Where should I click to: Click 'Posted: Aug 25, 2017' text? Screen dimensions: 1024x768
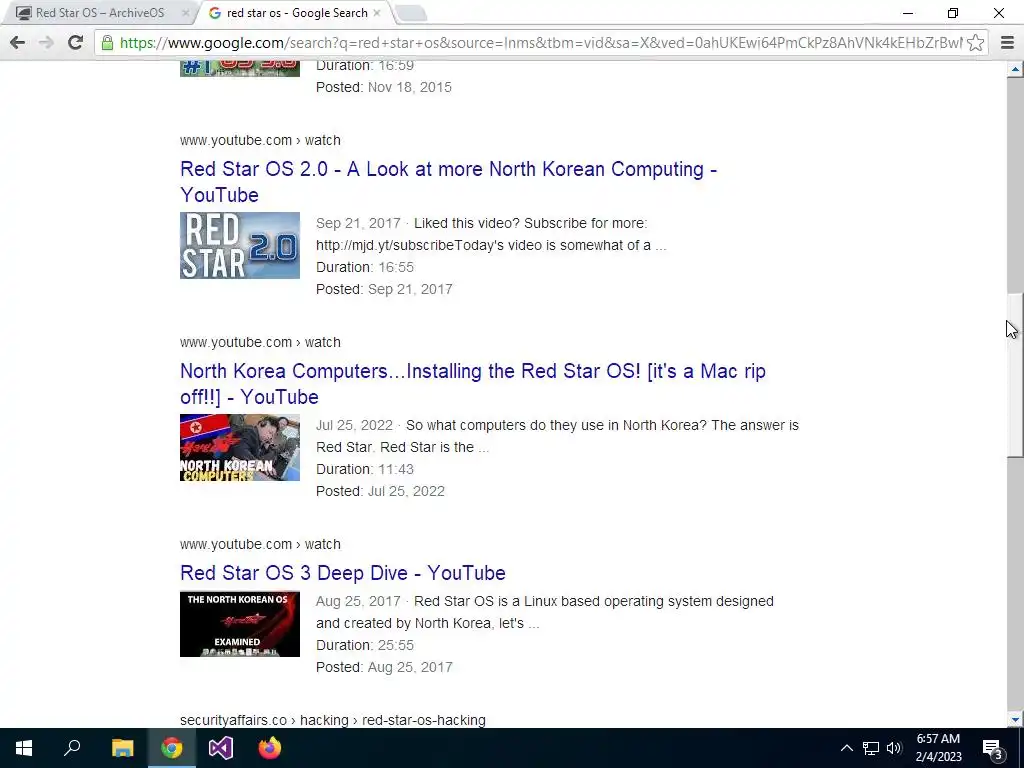tap(384, 667)
